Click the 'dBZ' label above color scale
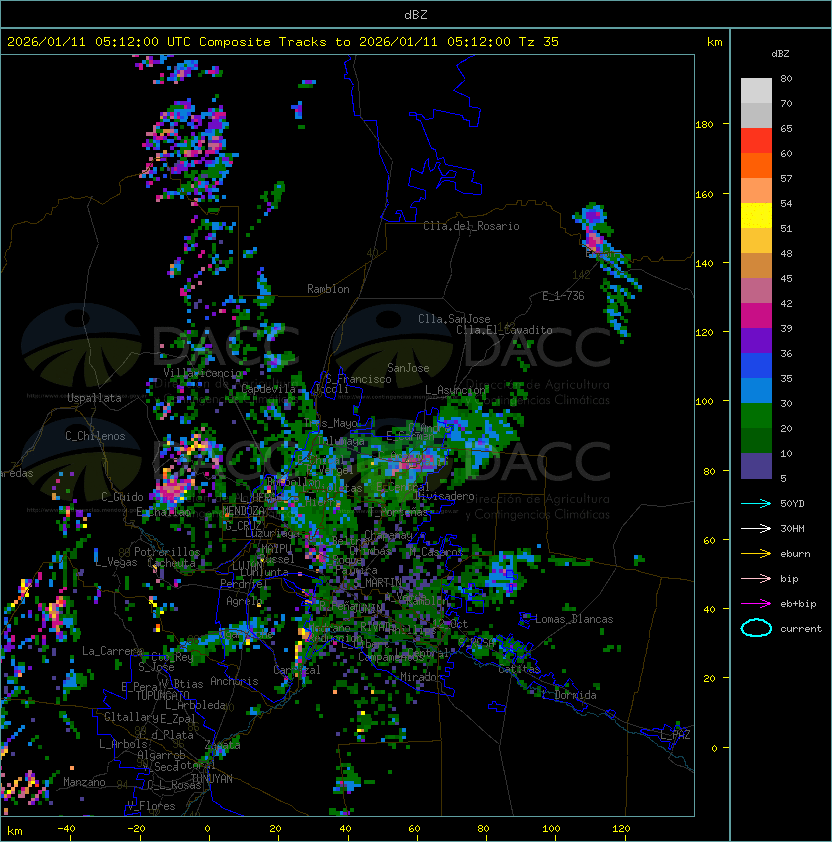Screen dimensions: 832x842 780,54
